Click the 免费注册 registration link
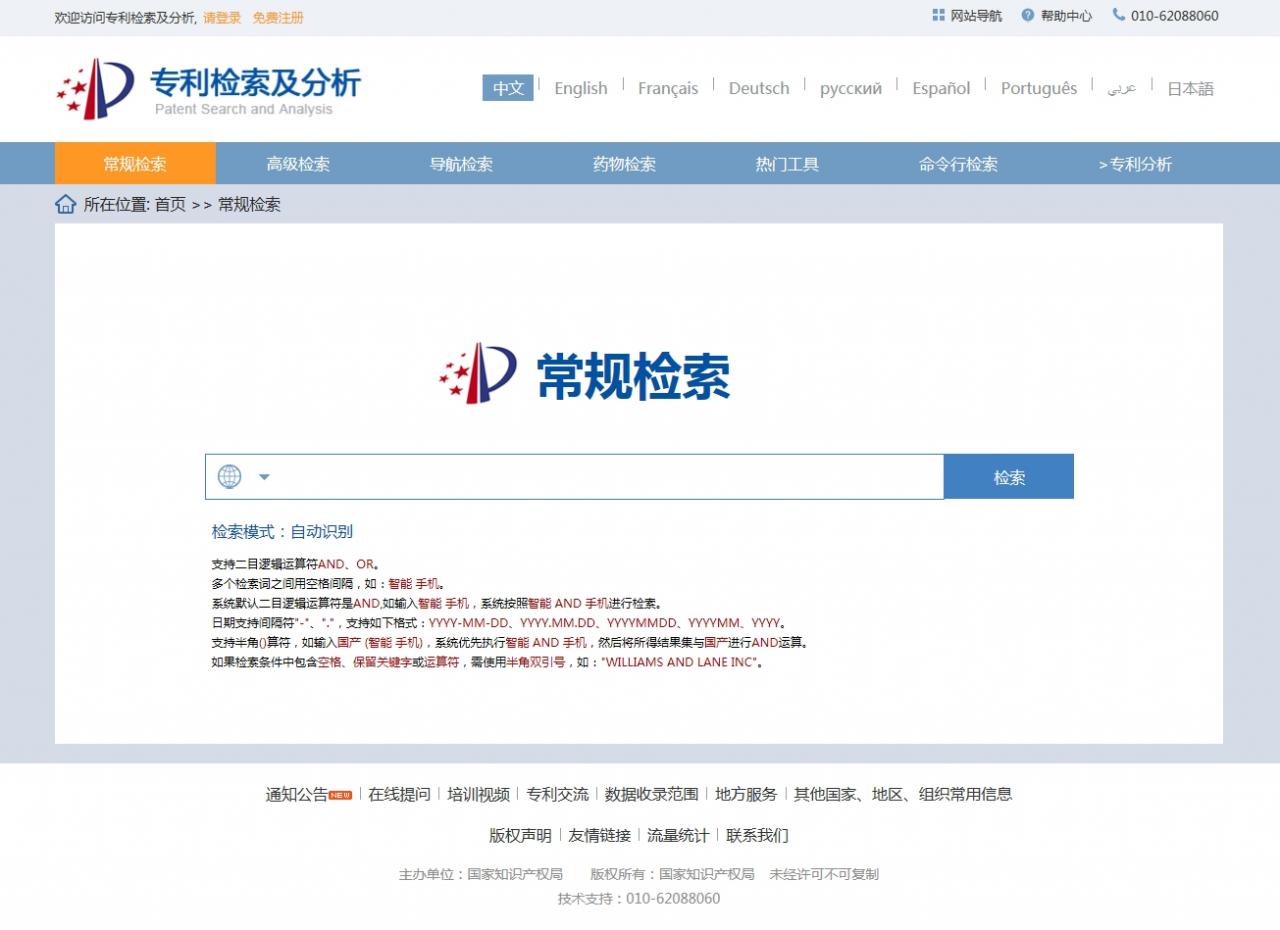The image size is (1280, 930). 278,18
